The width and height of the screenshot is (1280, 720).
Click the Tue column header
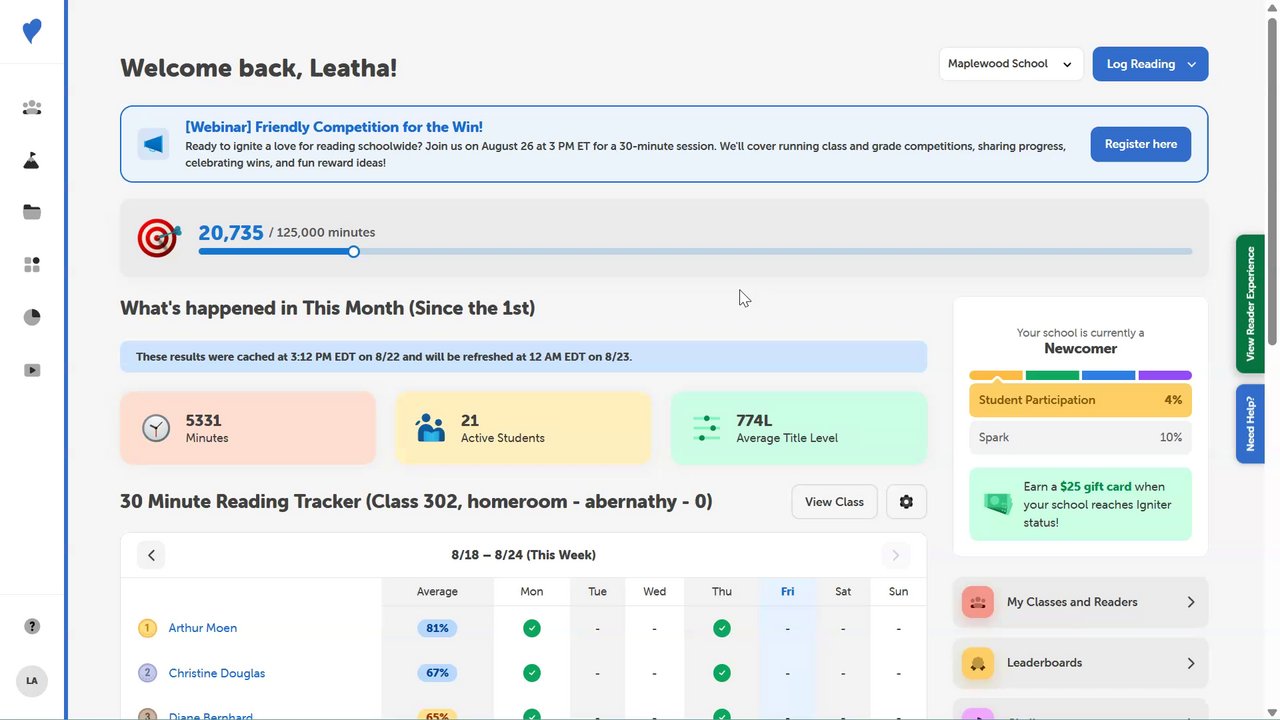coord(598,592)
